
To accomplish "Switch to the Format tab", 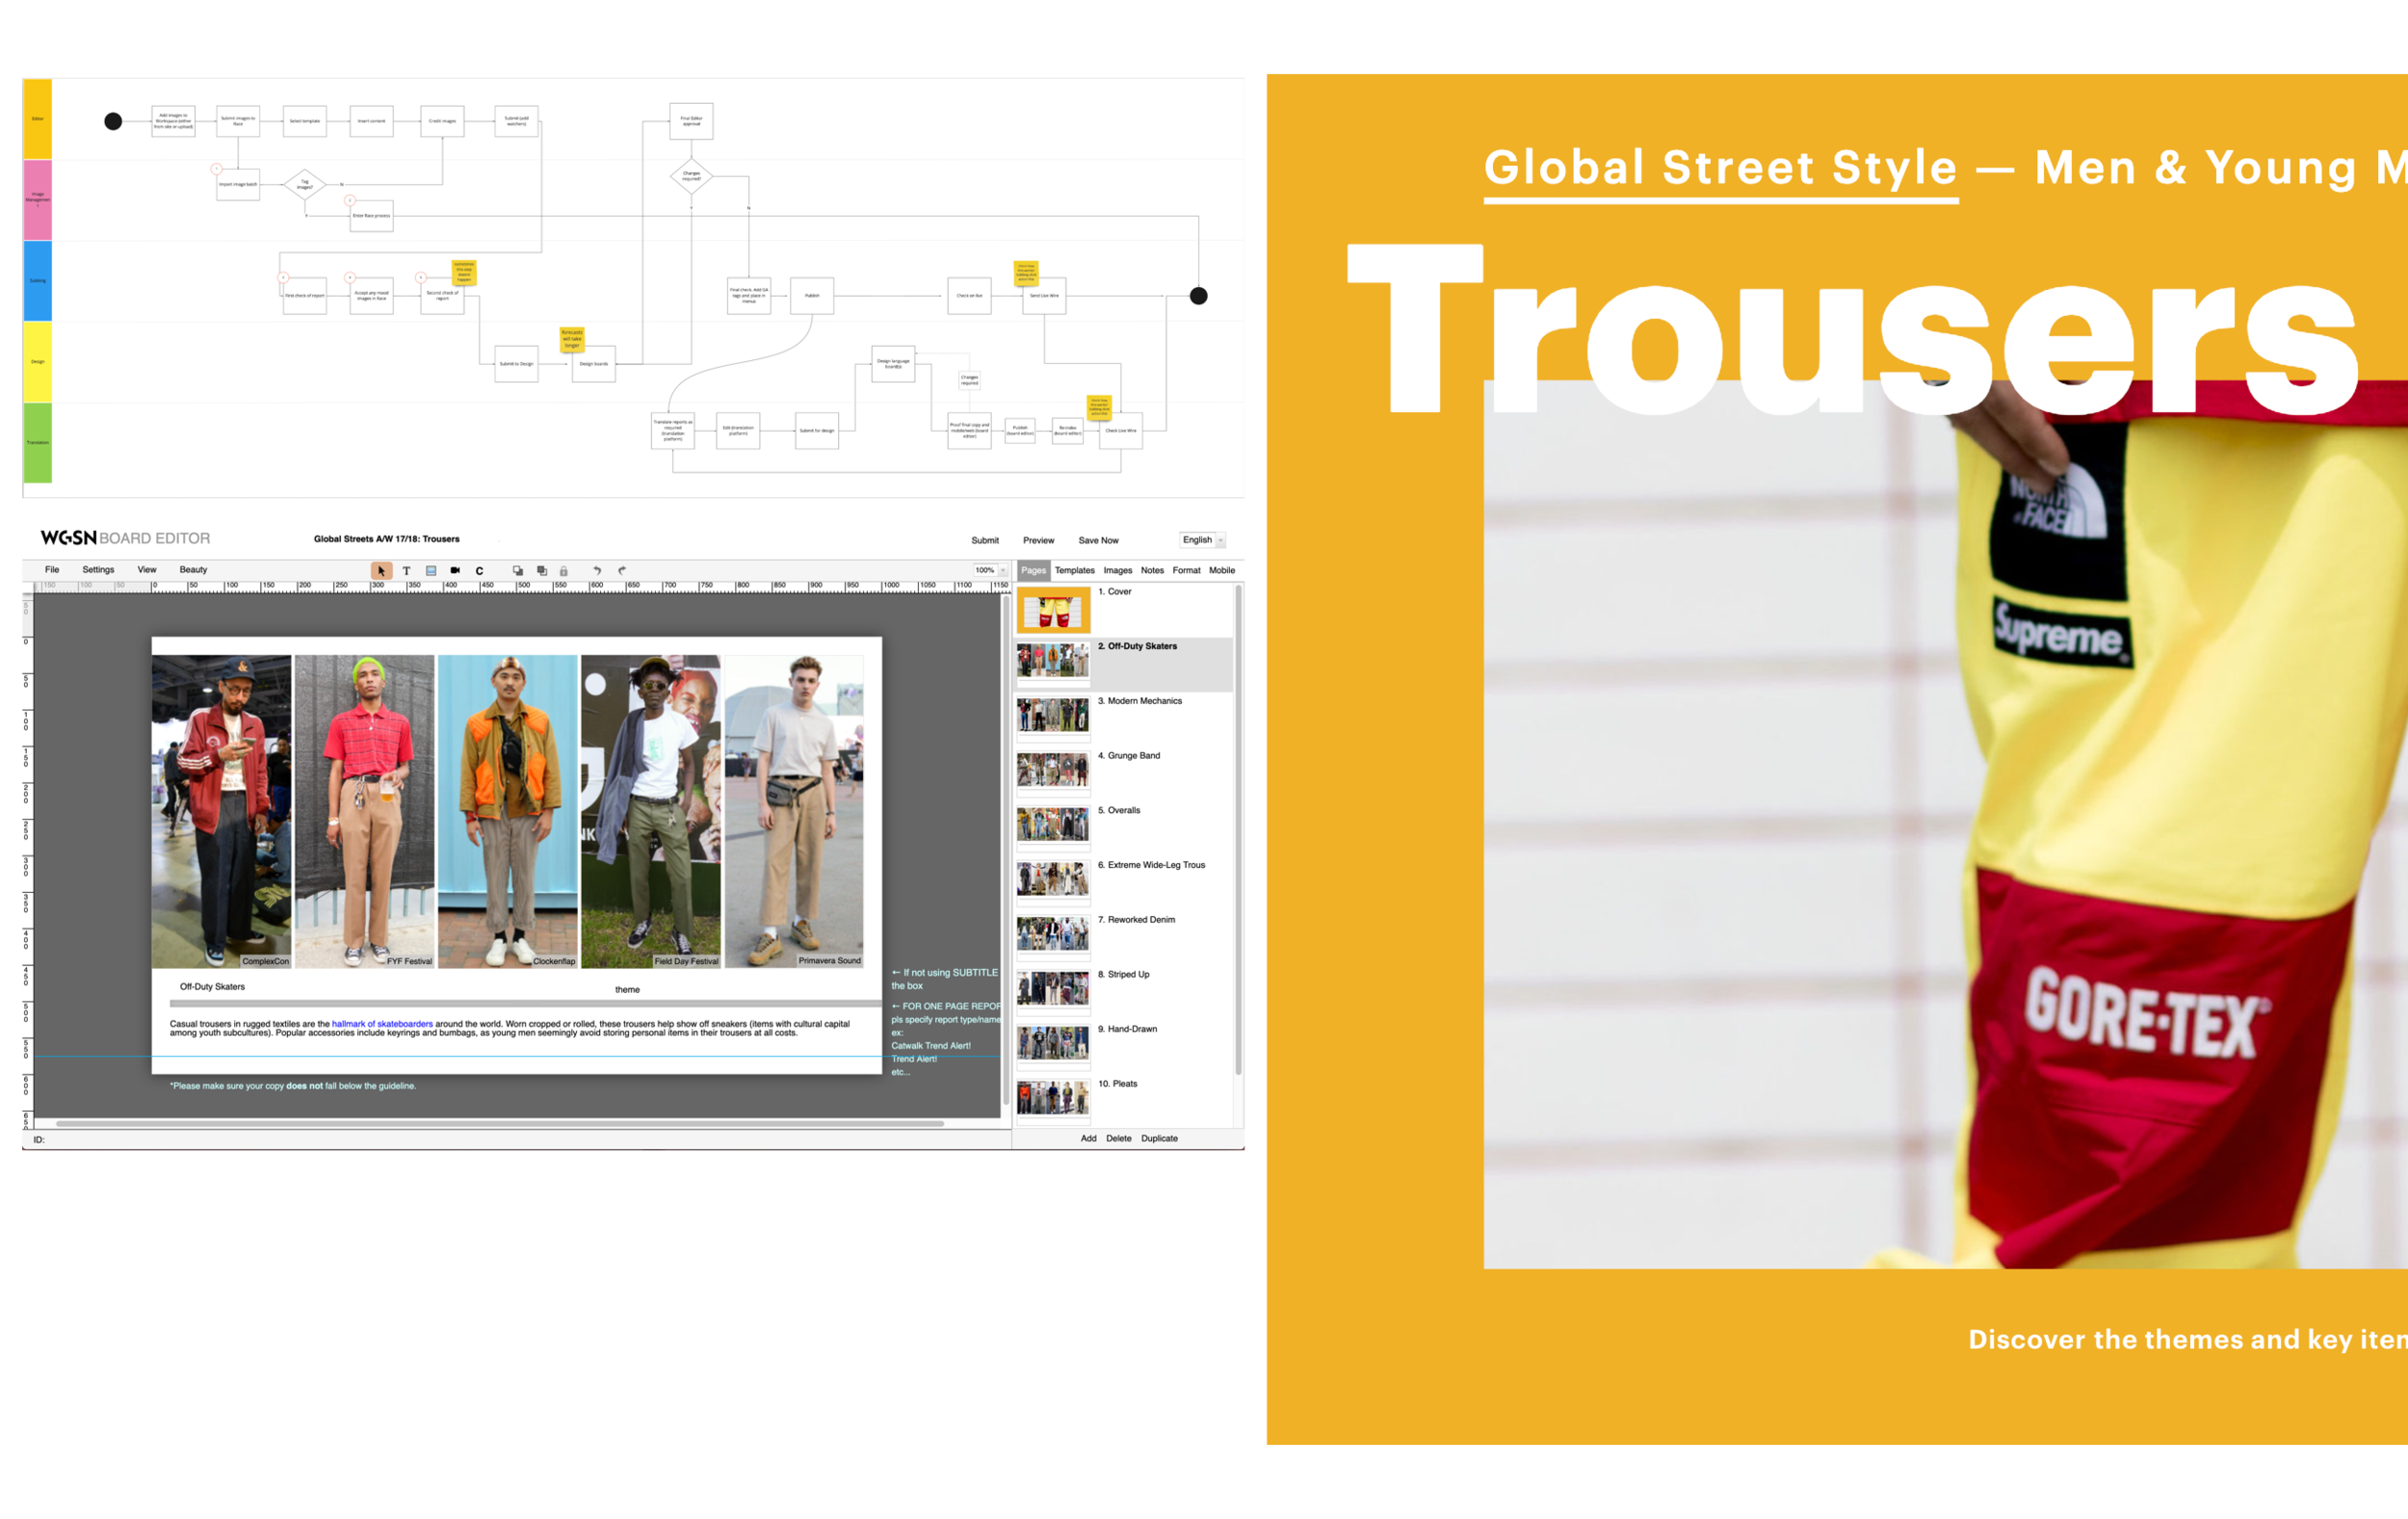I will click(1186, 571).
